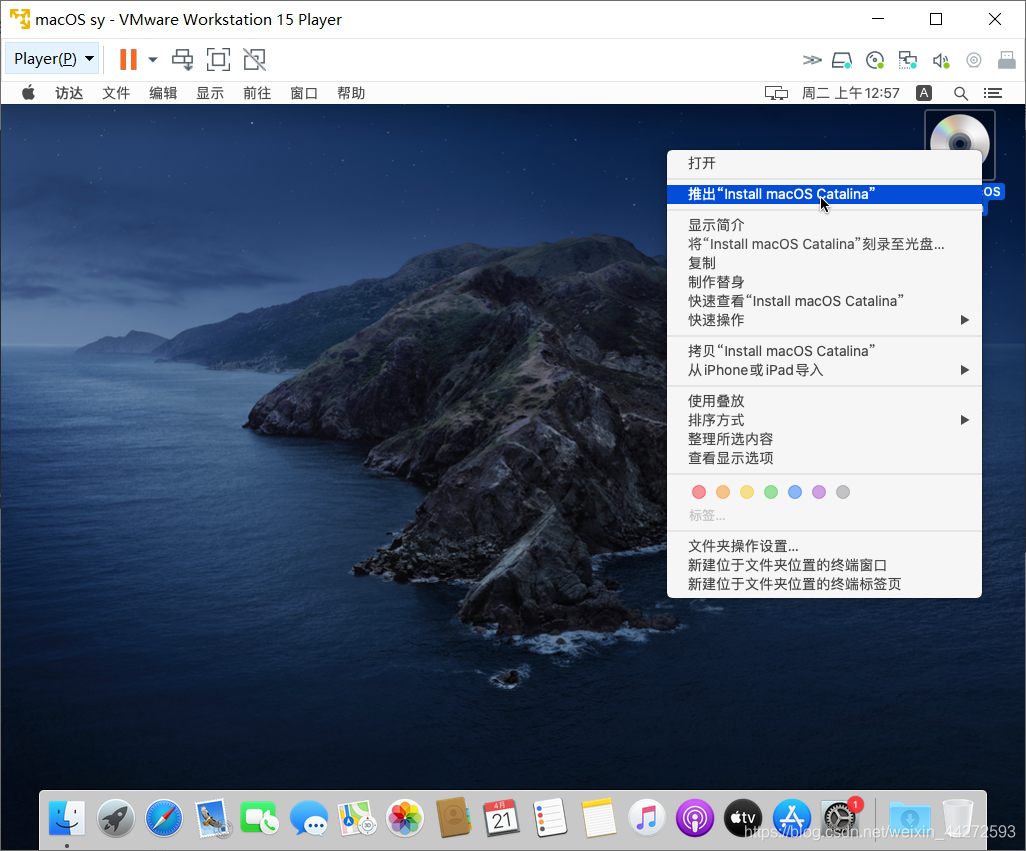Viewport: 1026px width, 851px height.
Task: Launch App Store from the Dock
Action: [x=791, y=818]
